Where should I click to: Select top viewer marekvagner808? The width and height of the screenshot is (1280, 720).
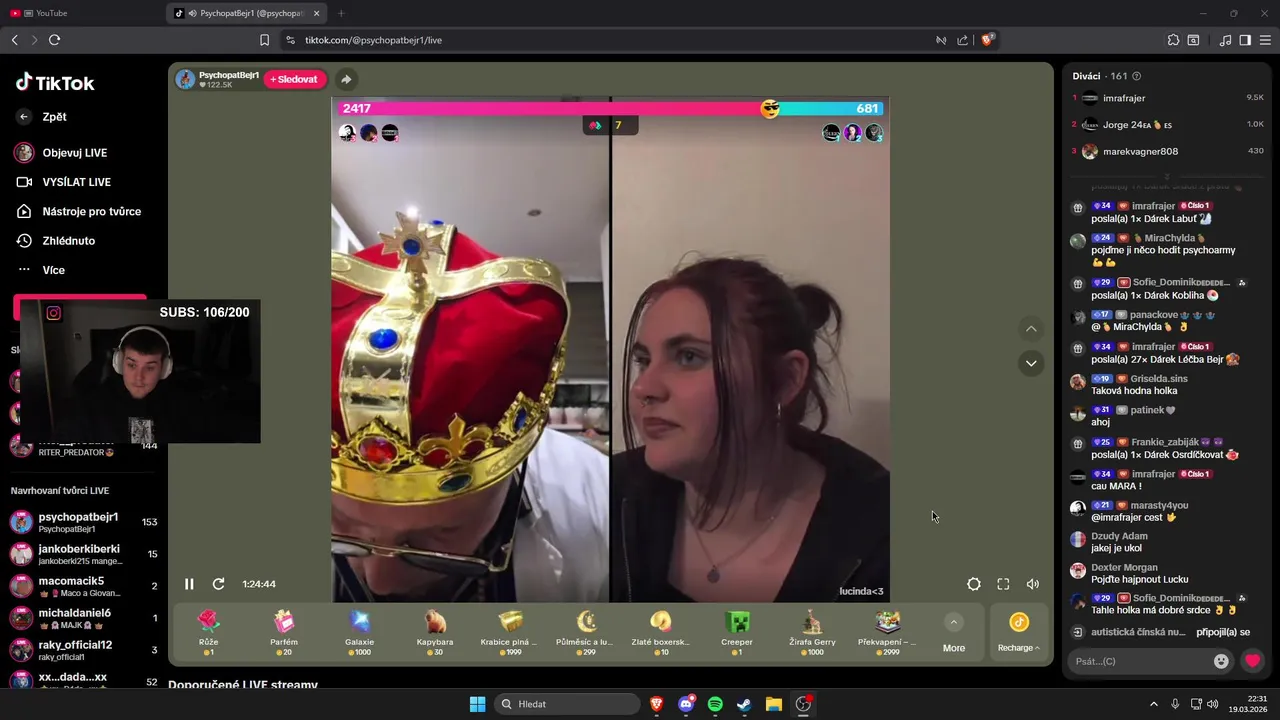1168,151
